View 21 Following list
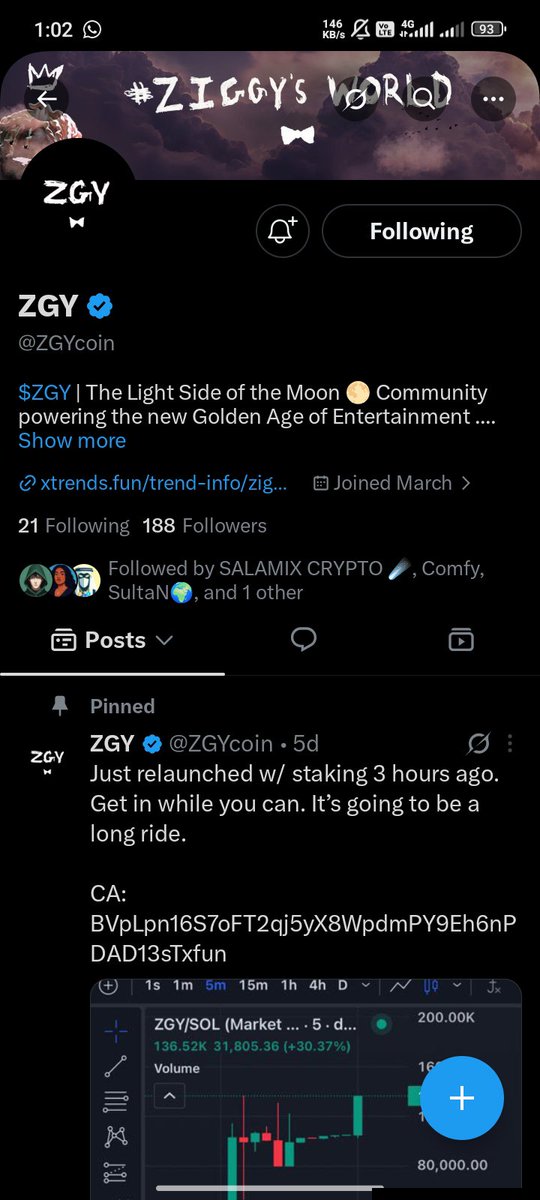 [74, 525]
